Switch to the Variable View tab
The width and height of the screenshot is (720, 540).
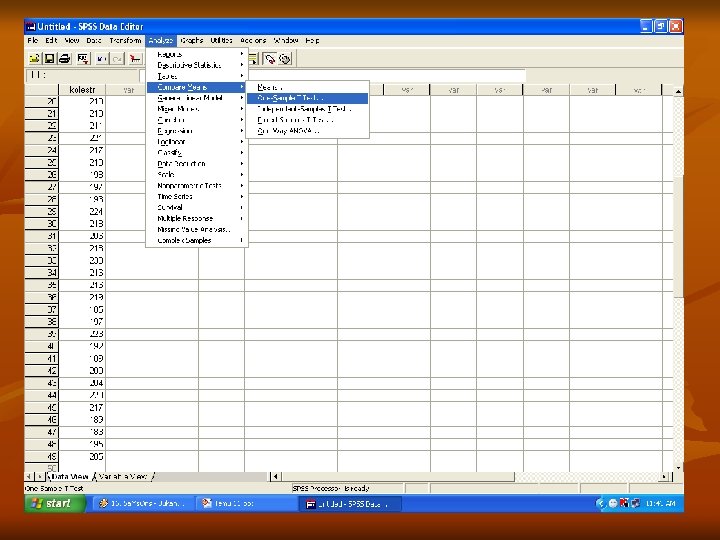click(x=123, y=477)
